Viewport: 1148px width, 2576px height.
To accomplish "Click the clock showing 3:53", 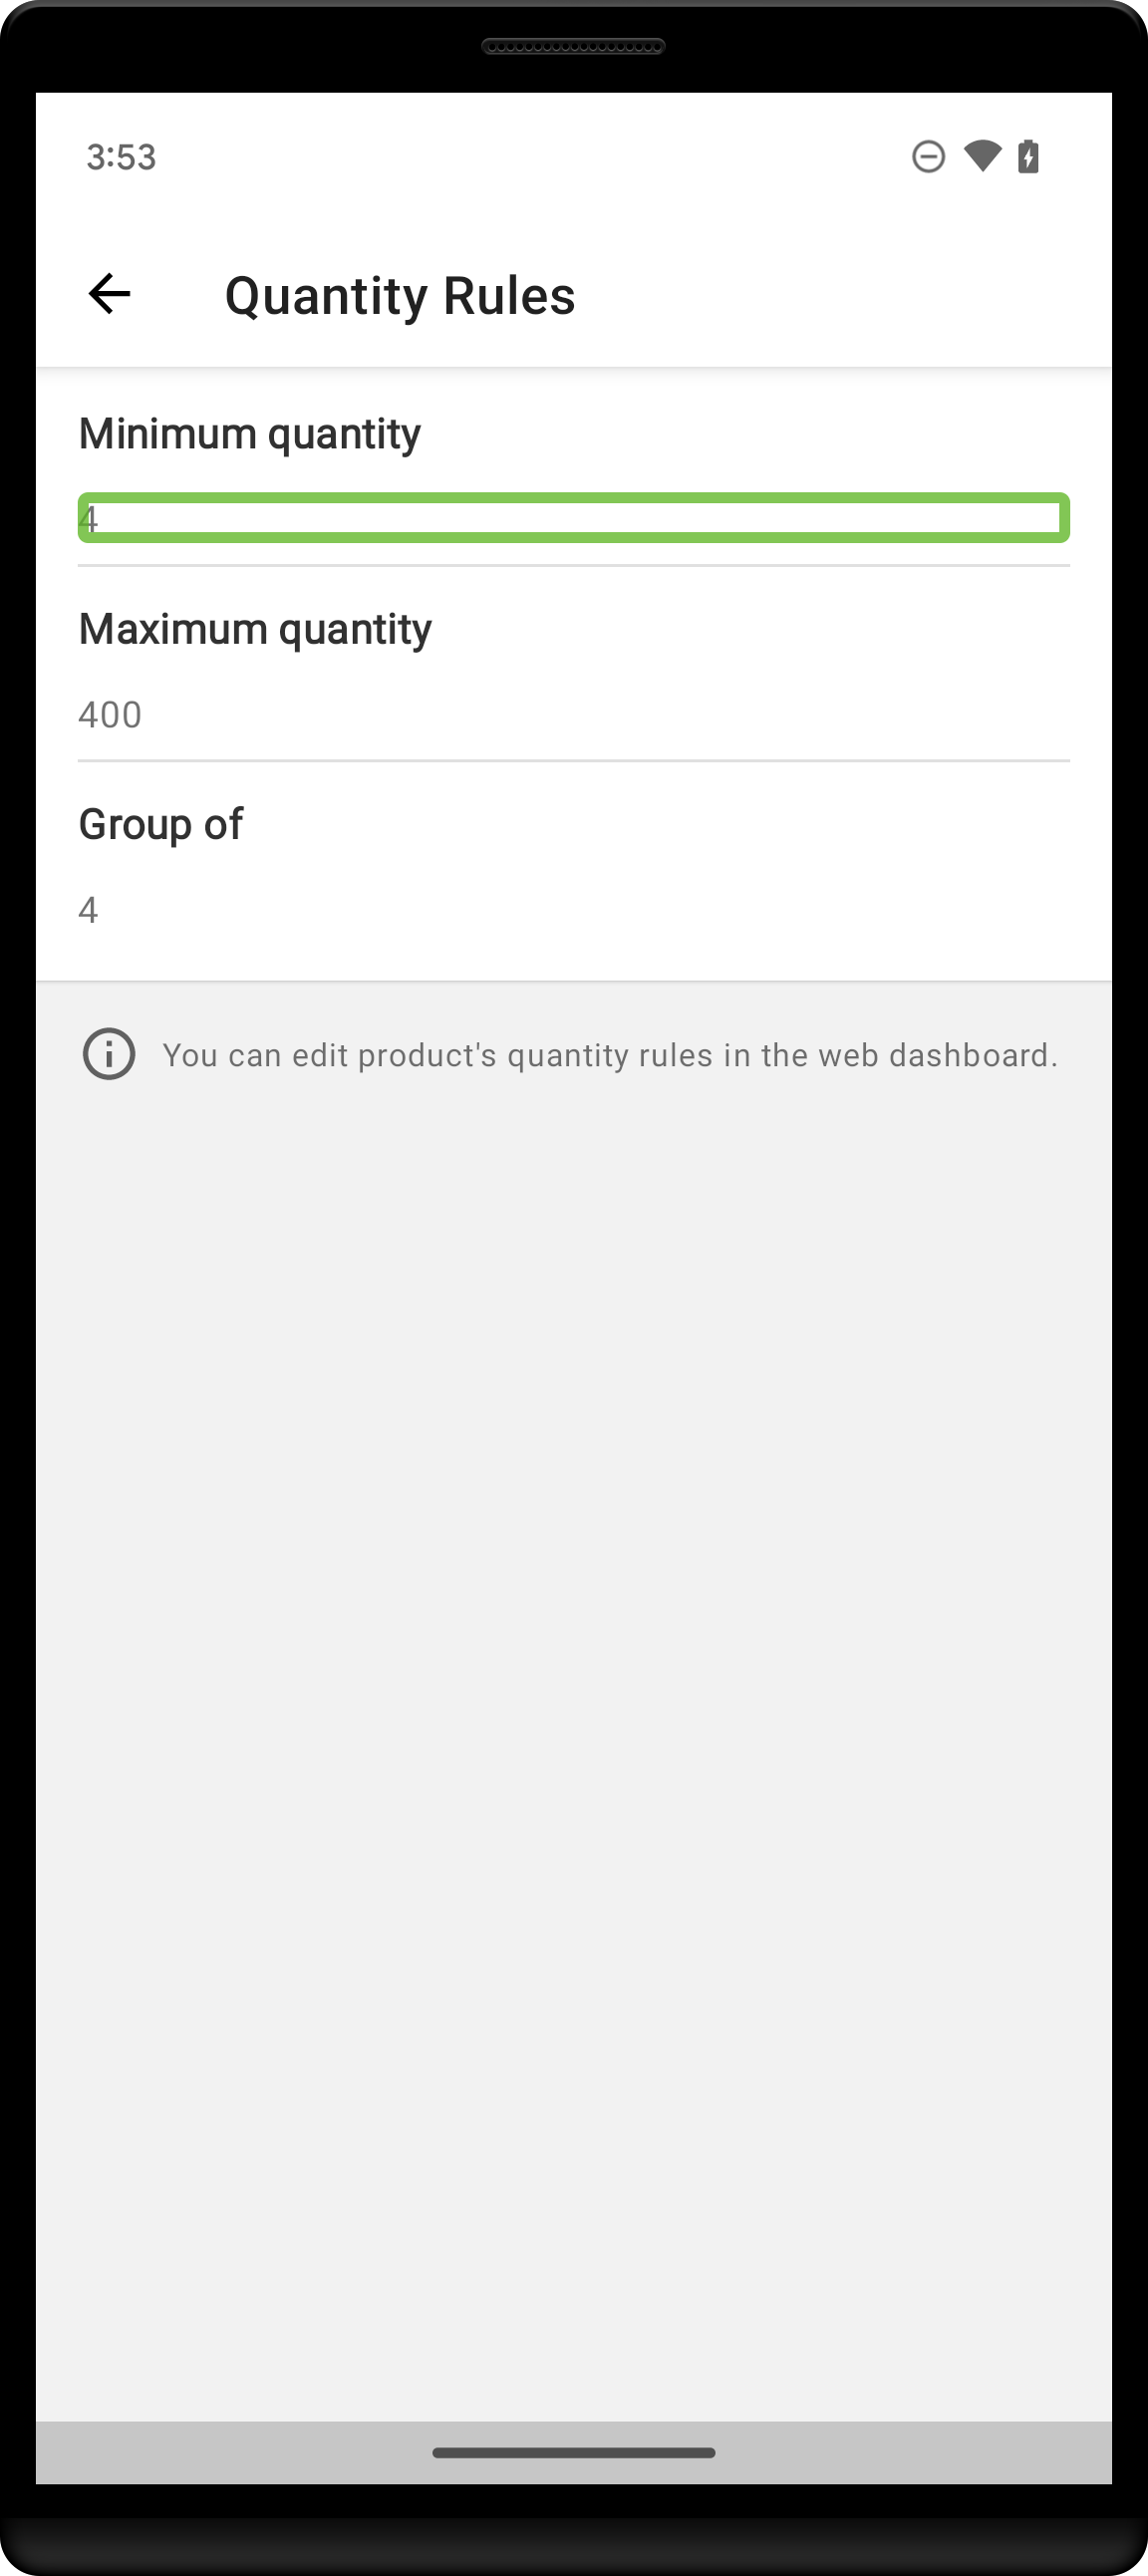I will [119, 156].
